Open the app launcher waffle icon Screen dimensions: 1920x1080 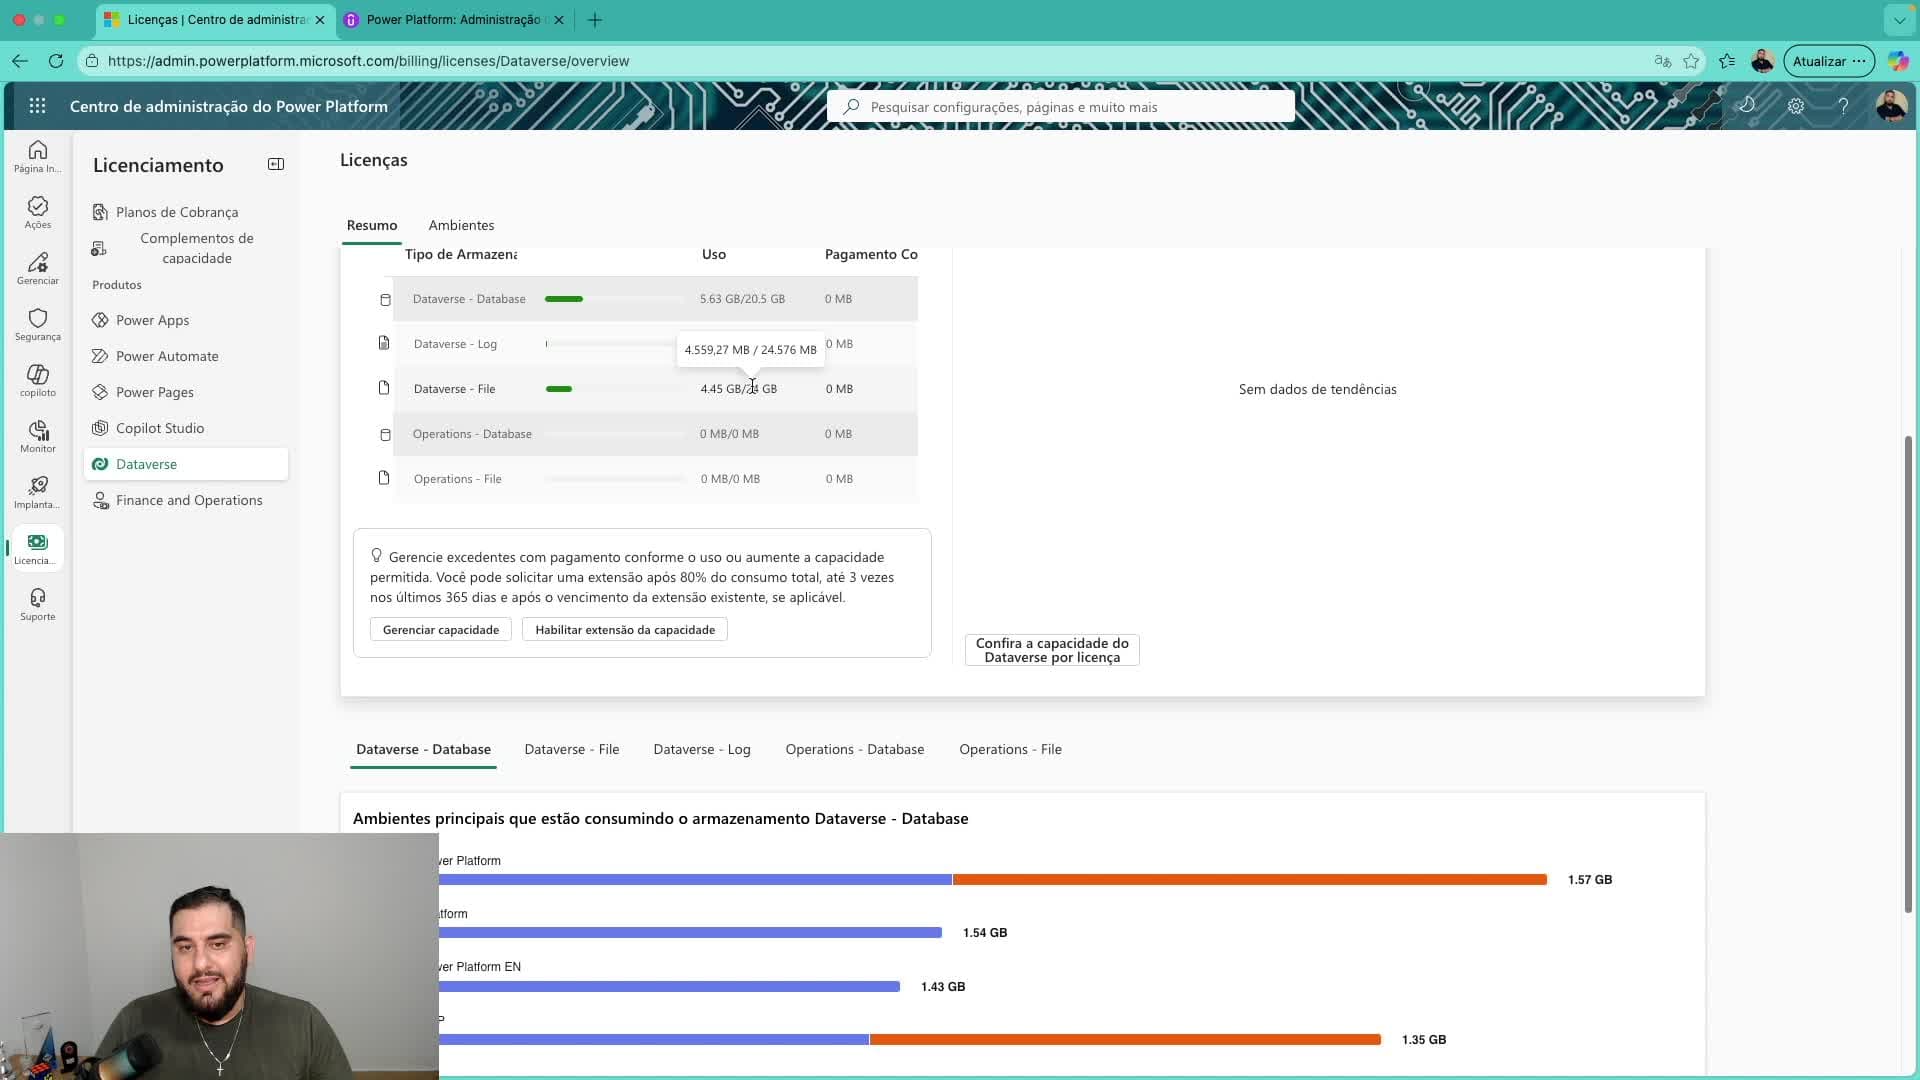pos(37,106)
